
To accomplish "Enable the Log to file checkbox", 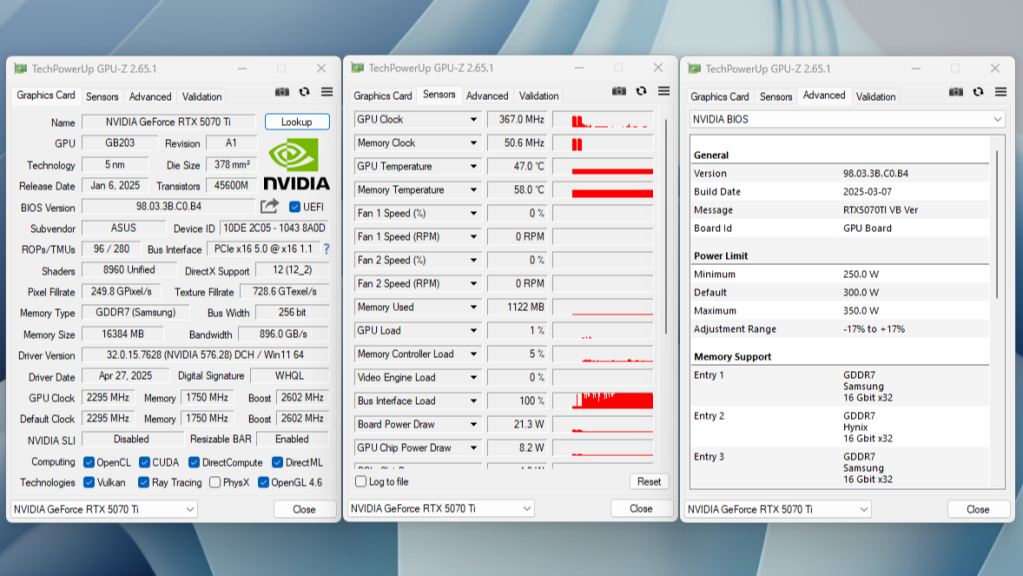I will [361, 481].
